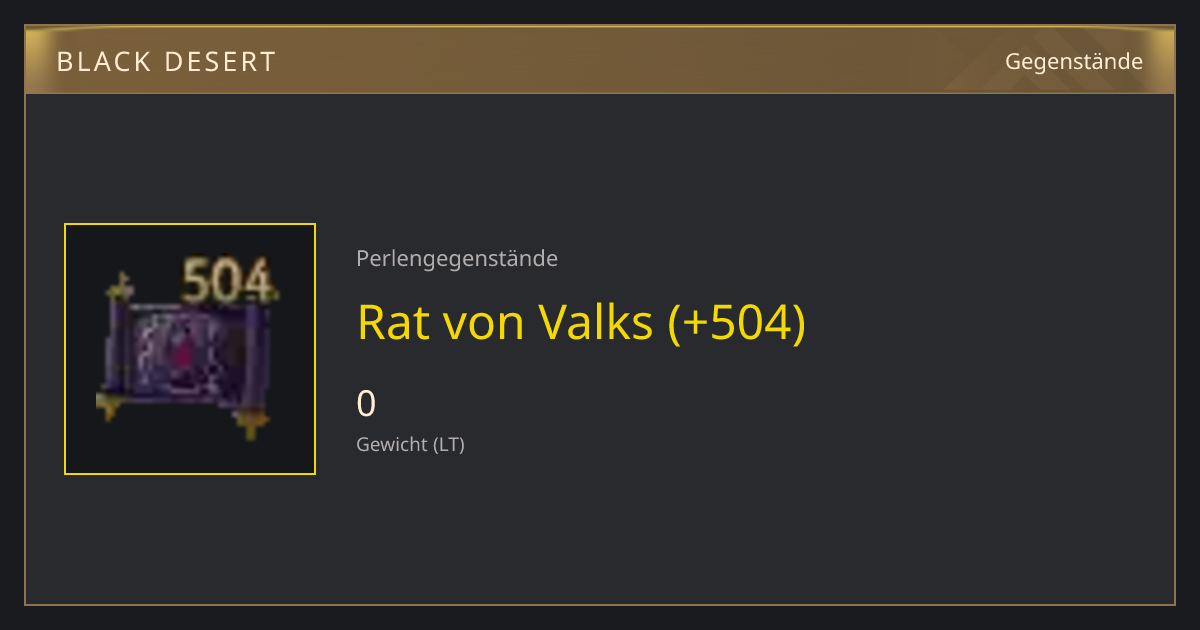Image resolution: width=1200 pixels, height=630 pixels.
Task: Open the Gegenstände section link
Action: (1074, 61)
